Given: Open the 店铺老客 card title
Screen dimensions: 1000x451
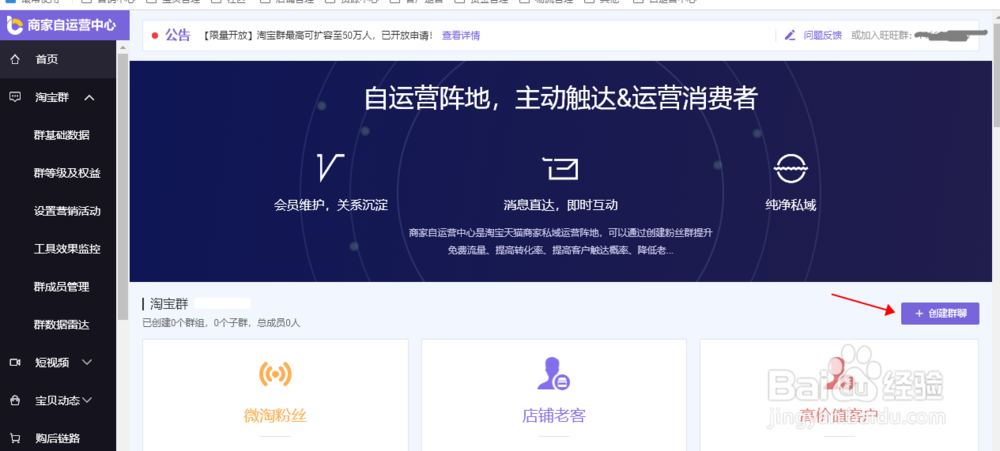Looking at the screenshot, I should 554,417.
